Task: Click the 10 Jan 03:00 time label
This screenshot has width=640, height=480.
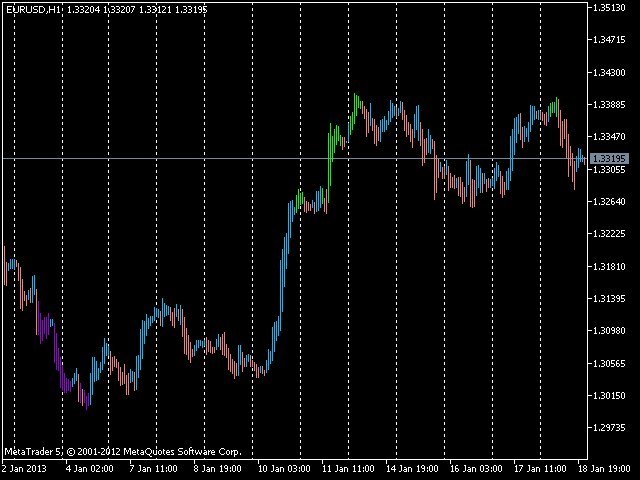Action: pyautogui.click(x=284, y=469)
